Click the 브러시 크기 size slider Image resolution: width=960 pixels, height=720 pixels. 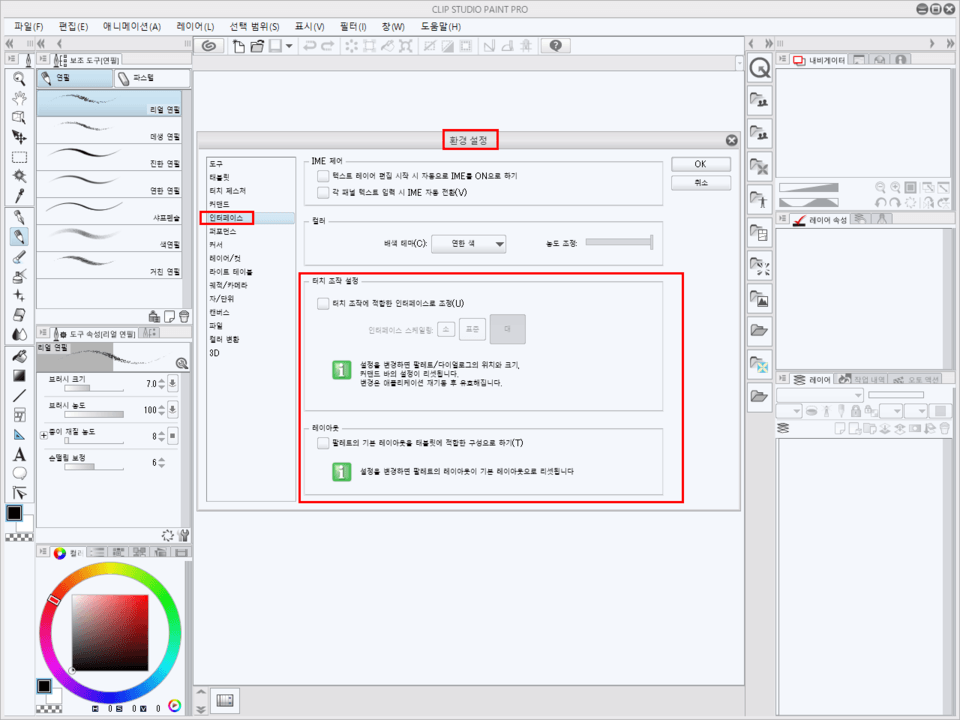click(94, 388)
